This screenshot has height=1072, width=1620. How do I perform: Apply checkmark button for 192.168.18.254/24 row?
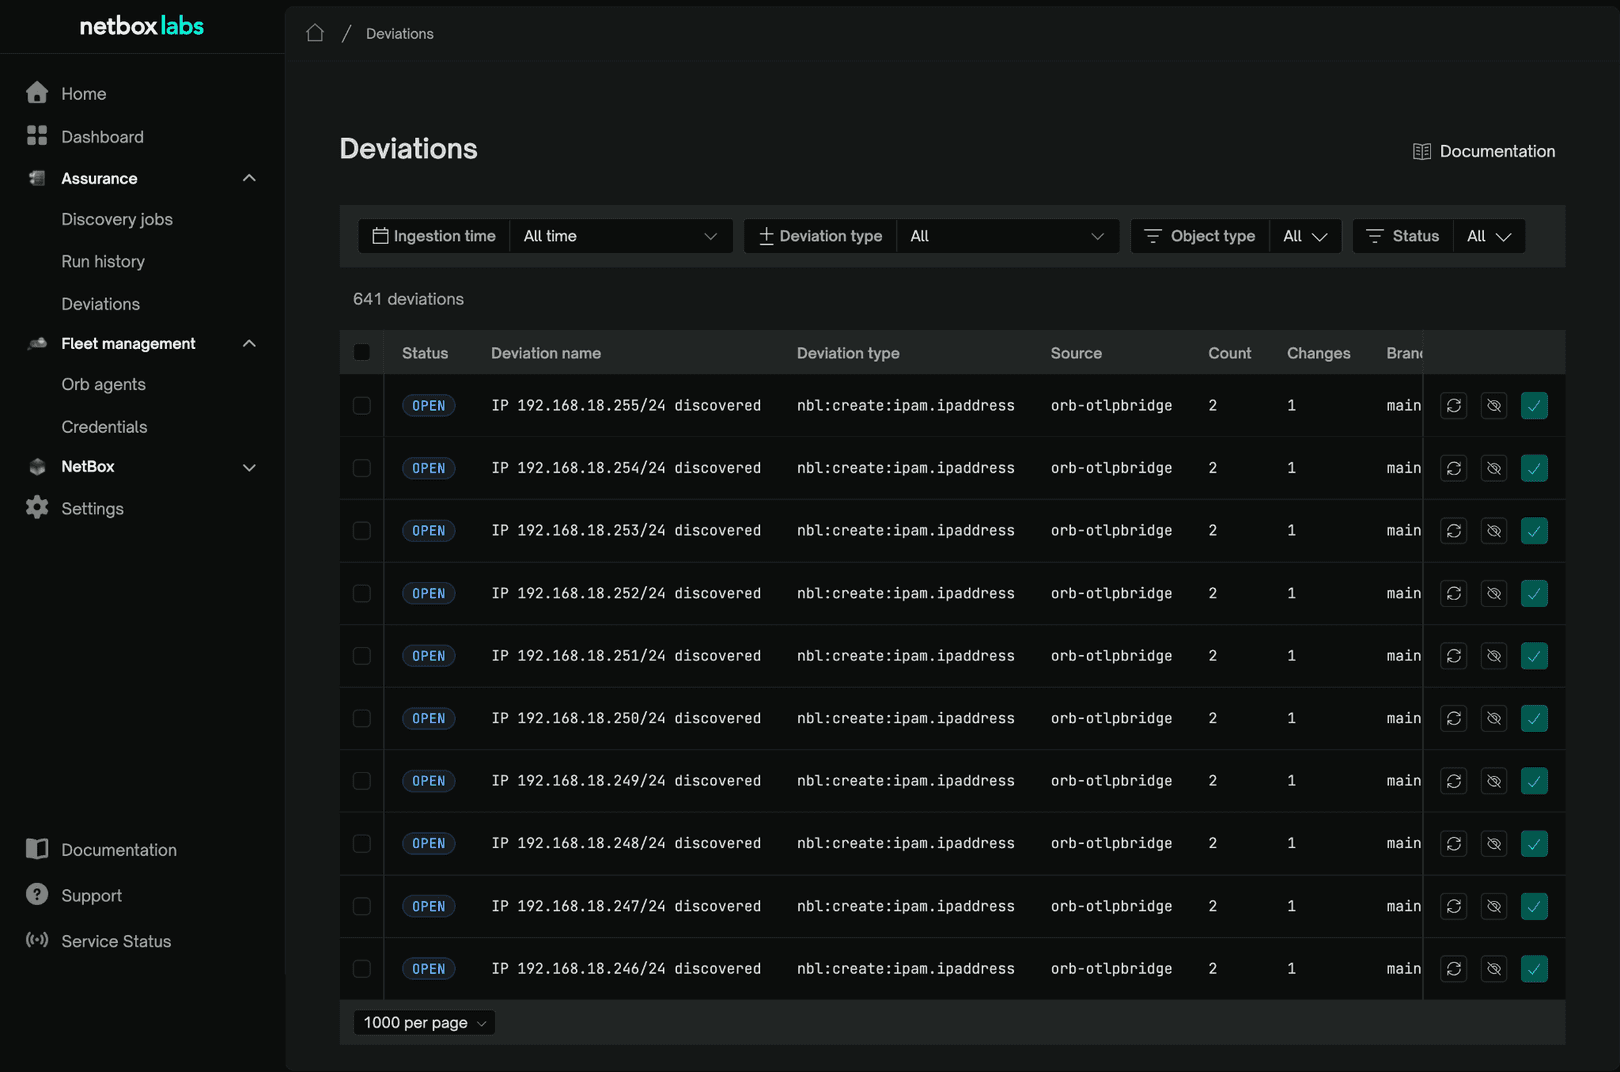[x=1534, y=468]
